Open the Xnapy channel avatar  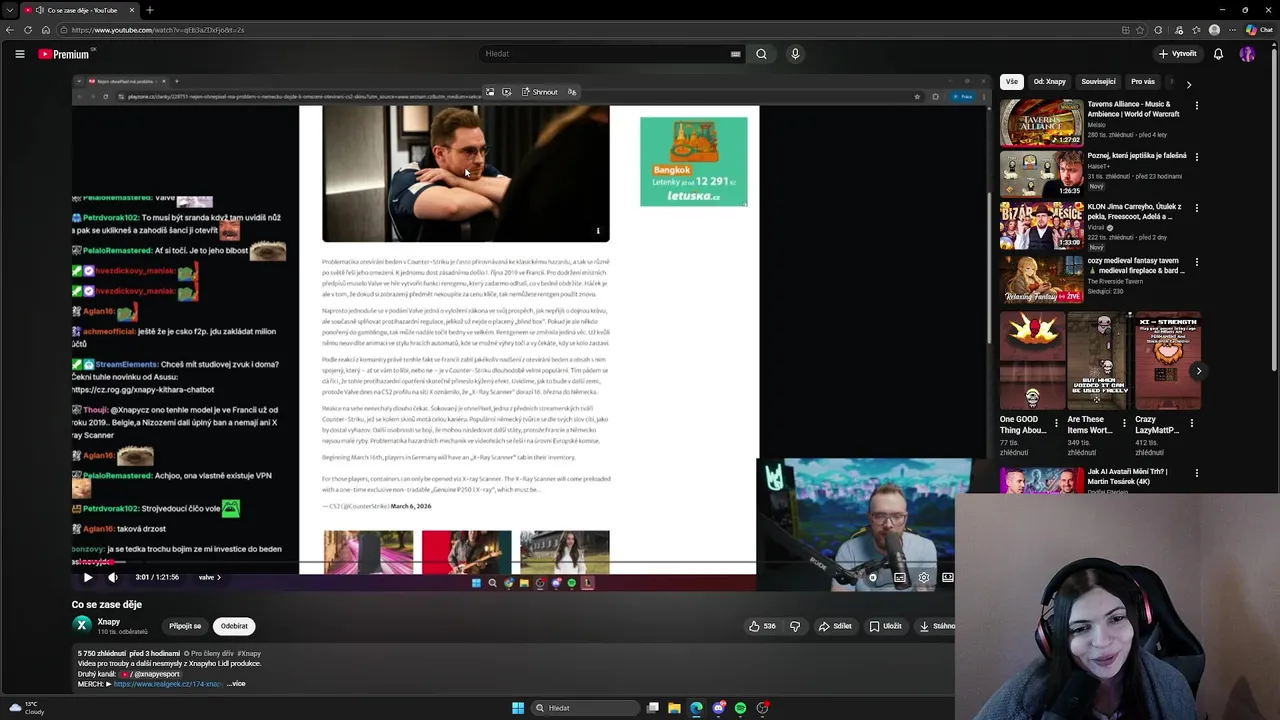pos(82,626)
